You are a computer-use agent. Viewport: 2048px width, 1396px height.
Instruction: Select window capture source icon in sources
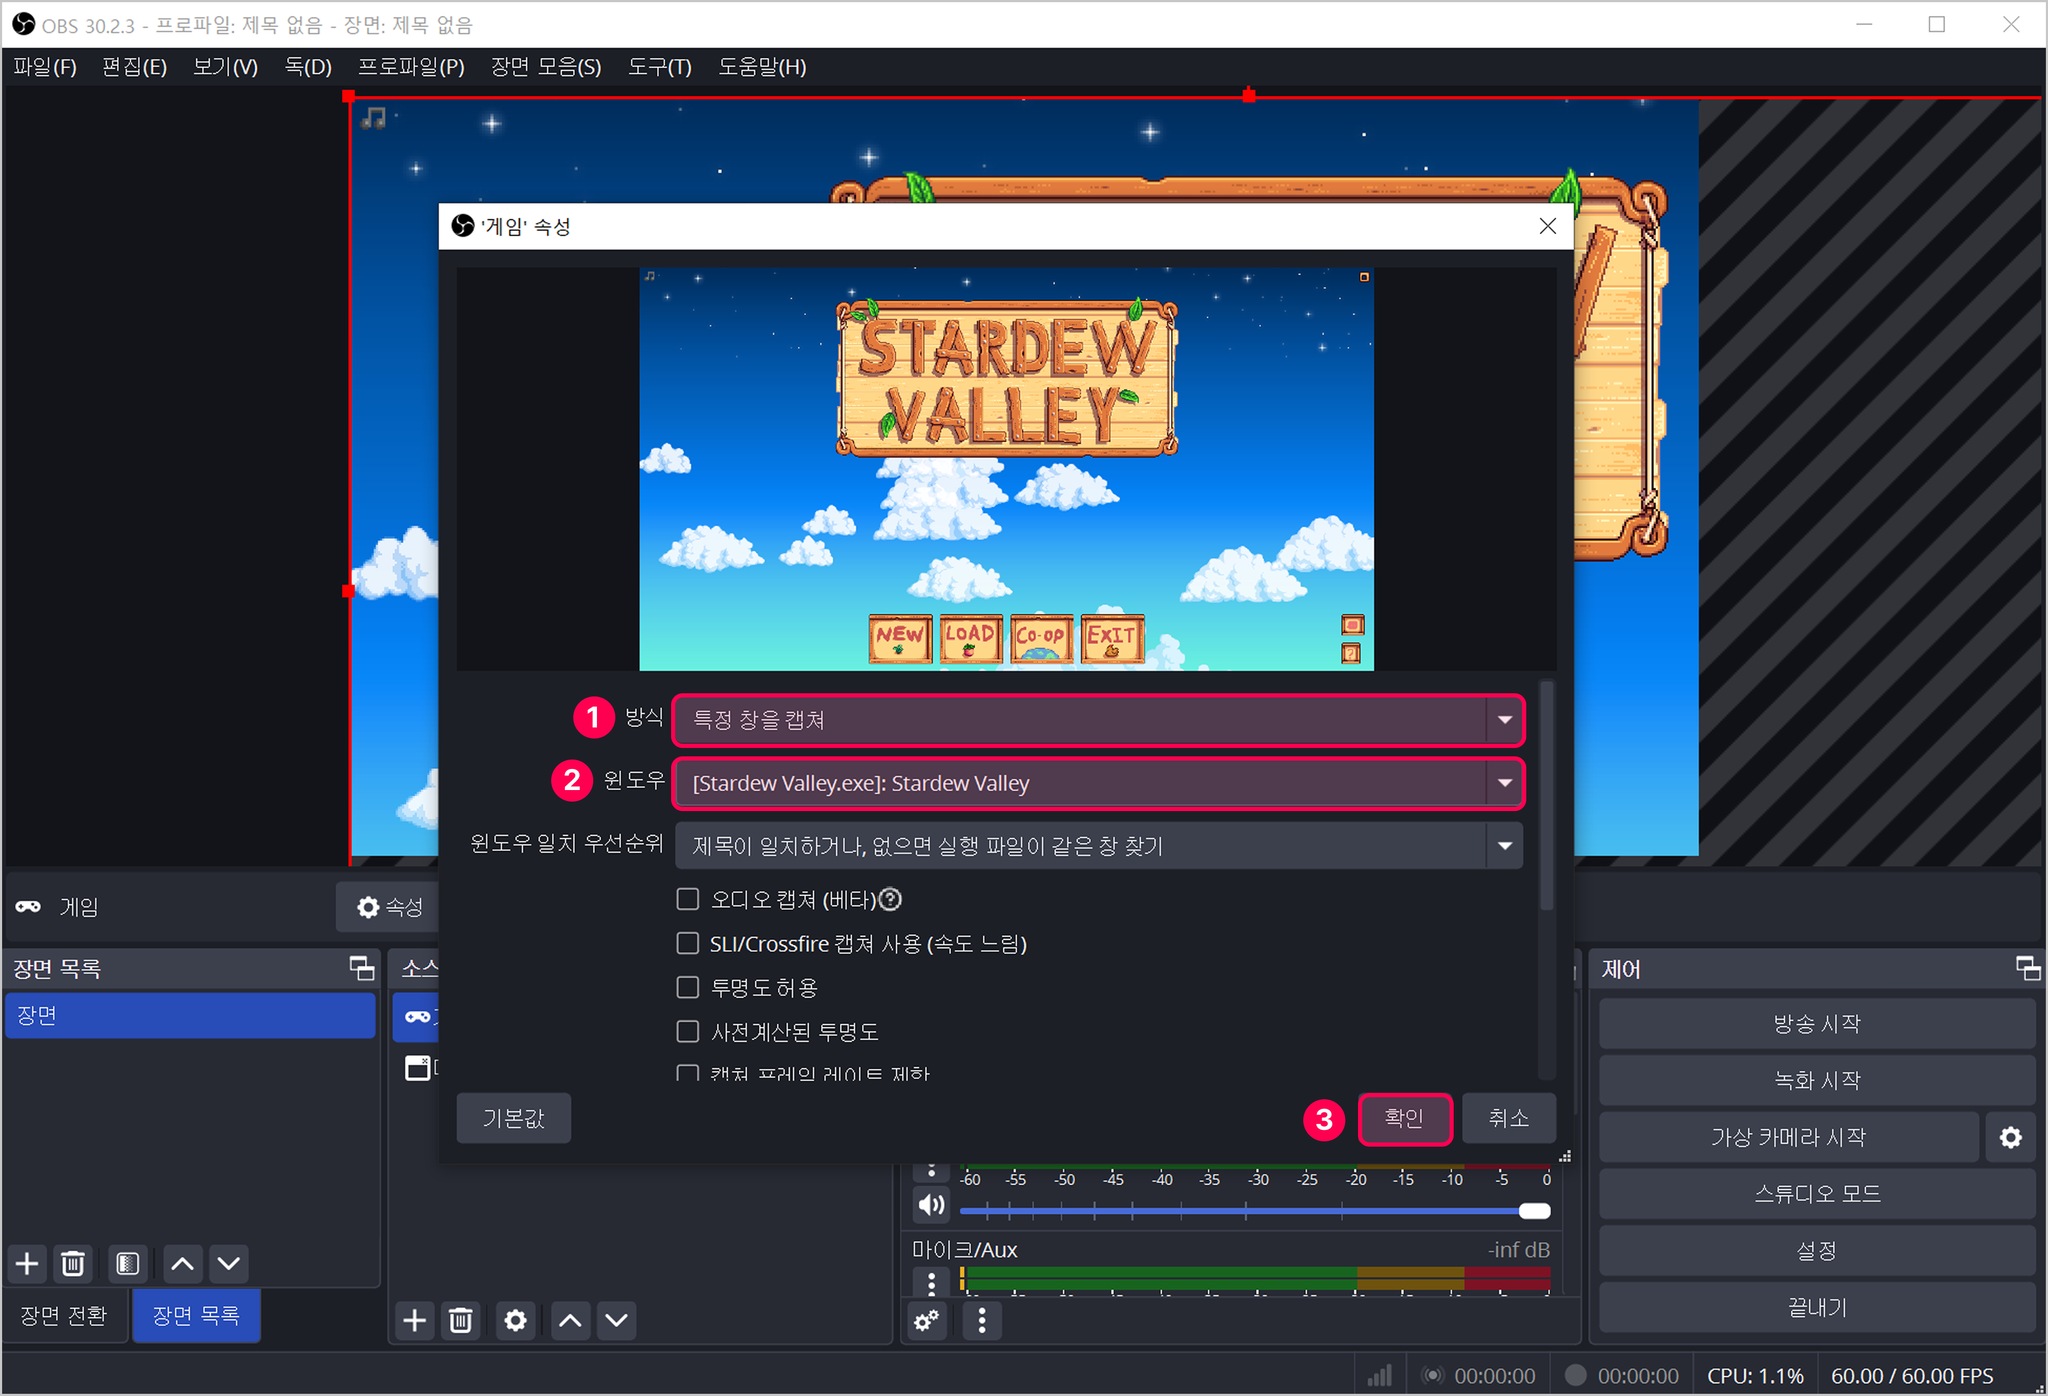point(417,1067)
